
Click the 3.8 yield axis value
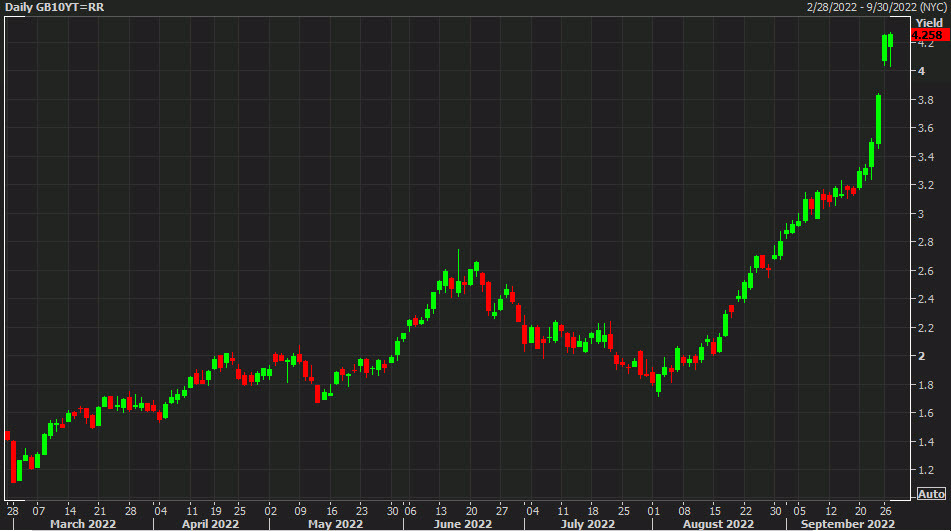926,100
